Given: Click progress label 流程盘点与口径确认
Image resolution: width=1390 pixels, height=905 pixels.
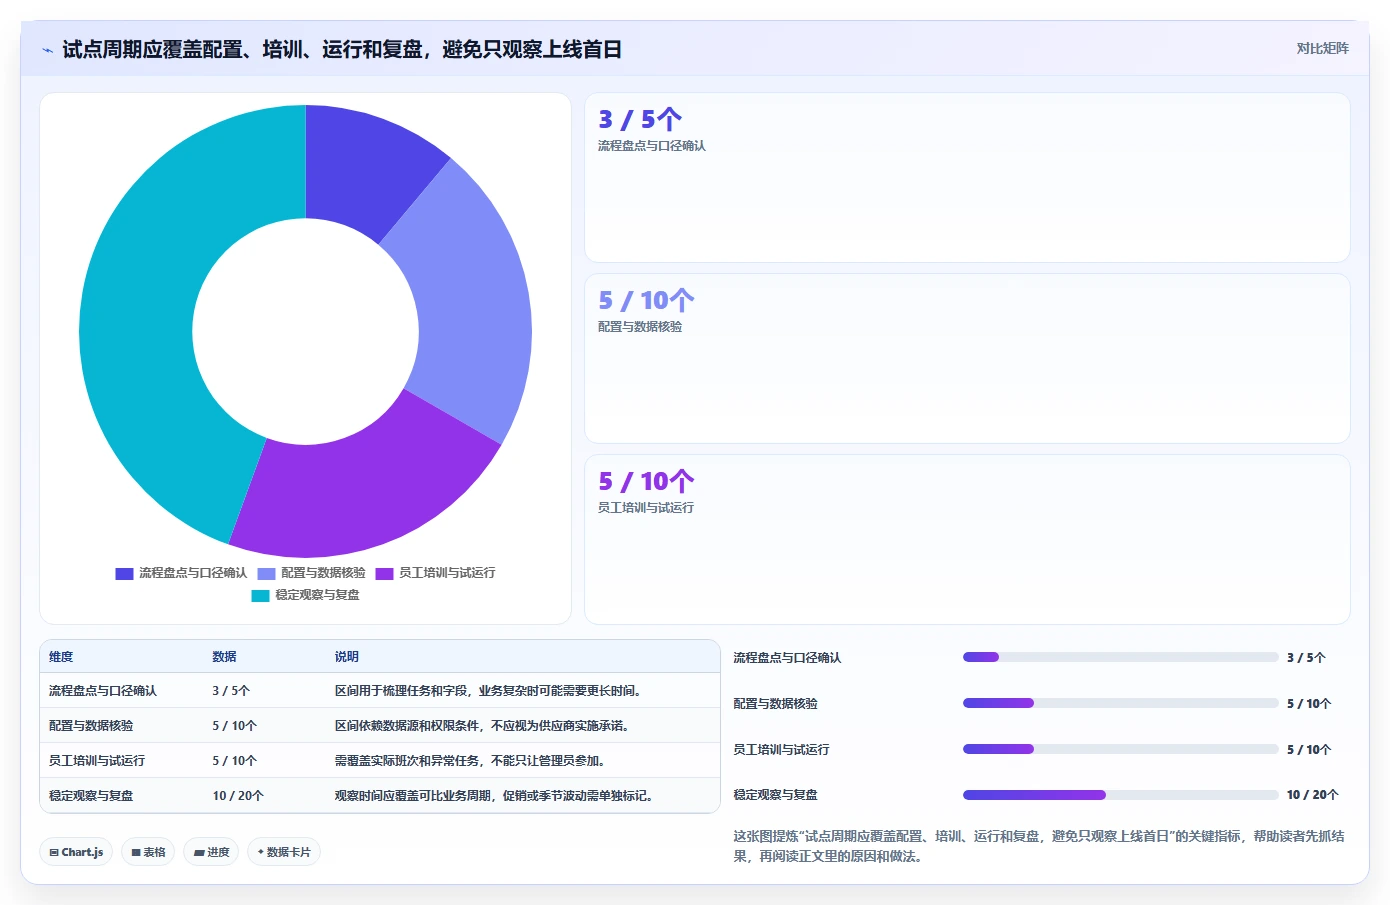Looking at the screenshot, I should [787, 658].
